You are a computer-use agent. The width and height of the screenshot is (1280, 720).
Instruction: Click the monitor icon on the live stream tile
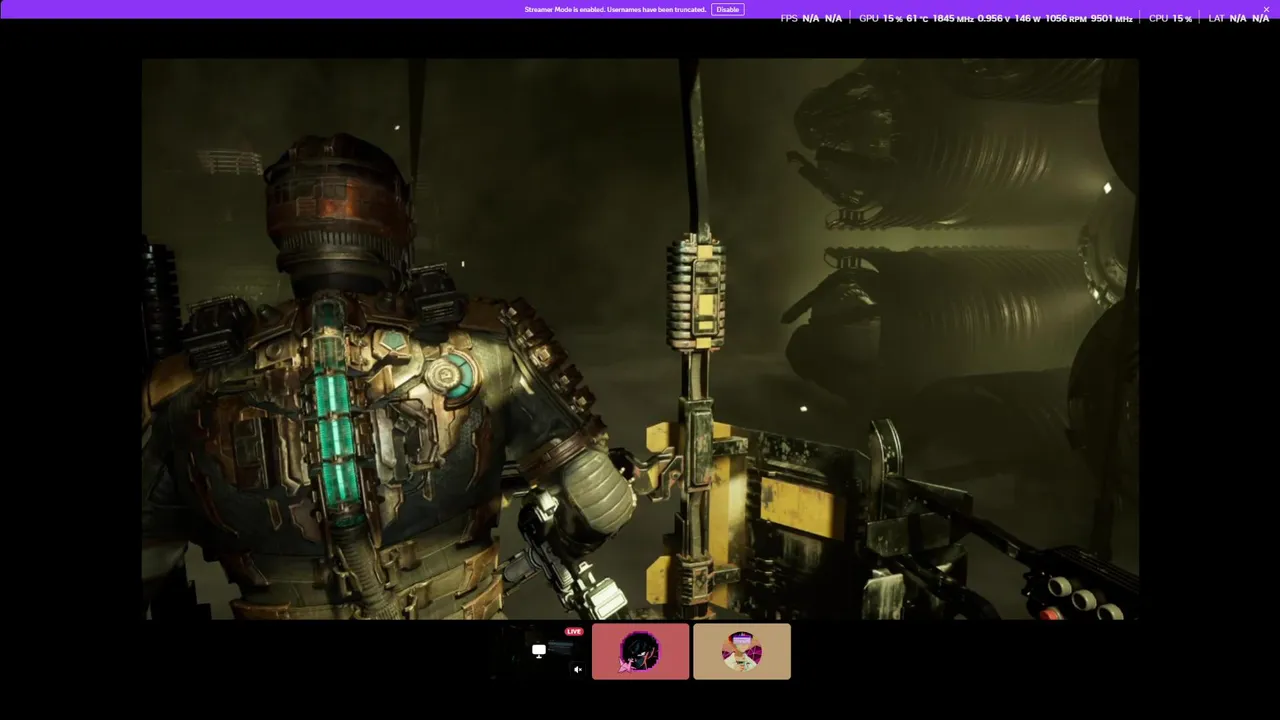pyautogui.click(x=539, y=651)
